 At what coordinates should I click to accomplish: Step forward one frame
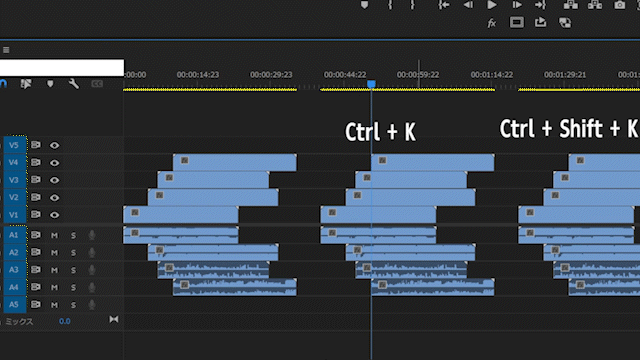pyautogui.click(x=517, y=5)
